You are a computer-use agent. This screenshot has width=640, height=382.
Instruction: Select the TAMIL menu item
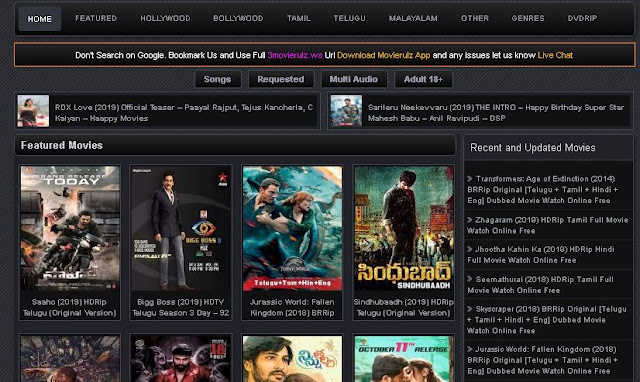298,18
